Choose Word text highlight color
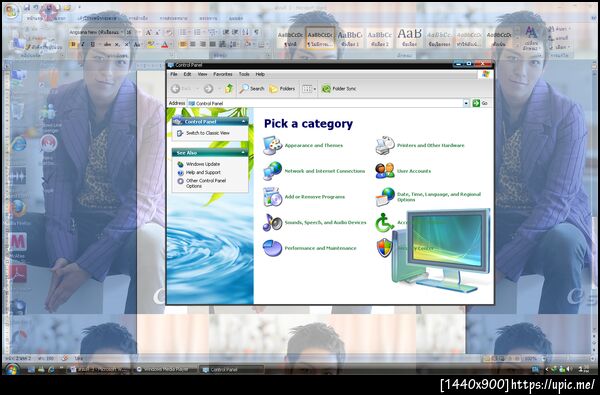Image resolution: width=600 pixels, height=395 pixels. (x=150, y=45)
